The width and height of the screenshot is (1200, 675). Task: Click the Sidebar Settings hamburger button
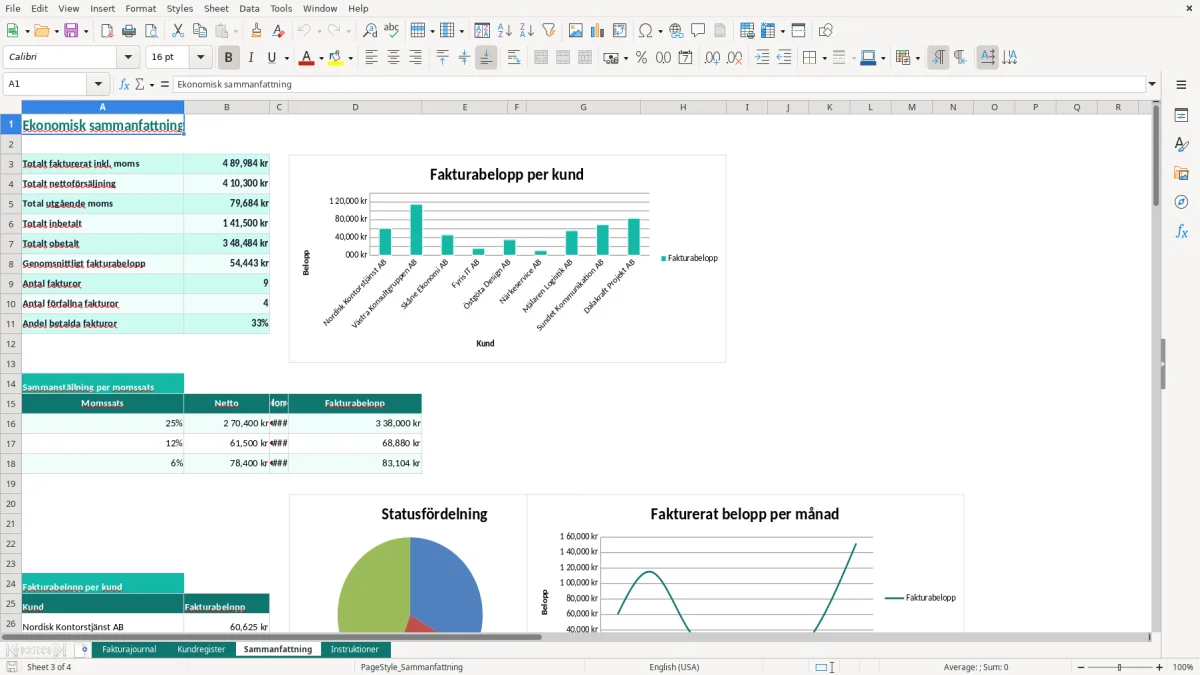[x=1181, y=84]
